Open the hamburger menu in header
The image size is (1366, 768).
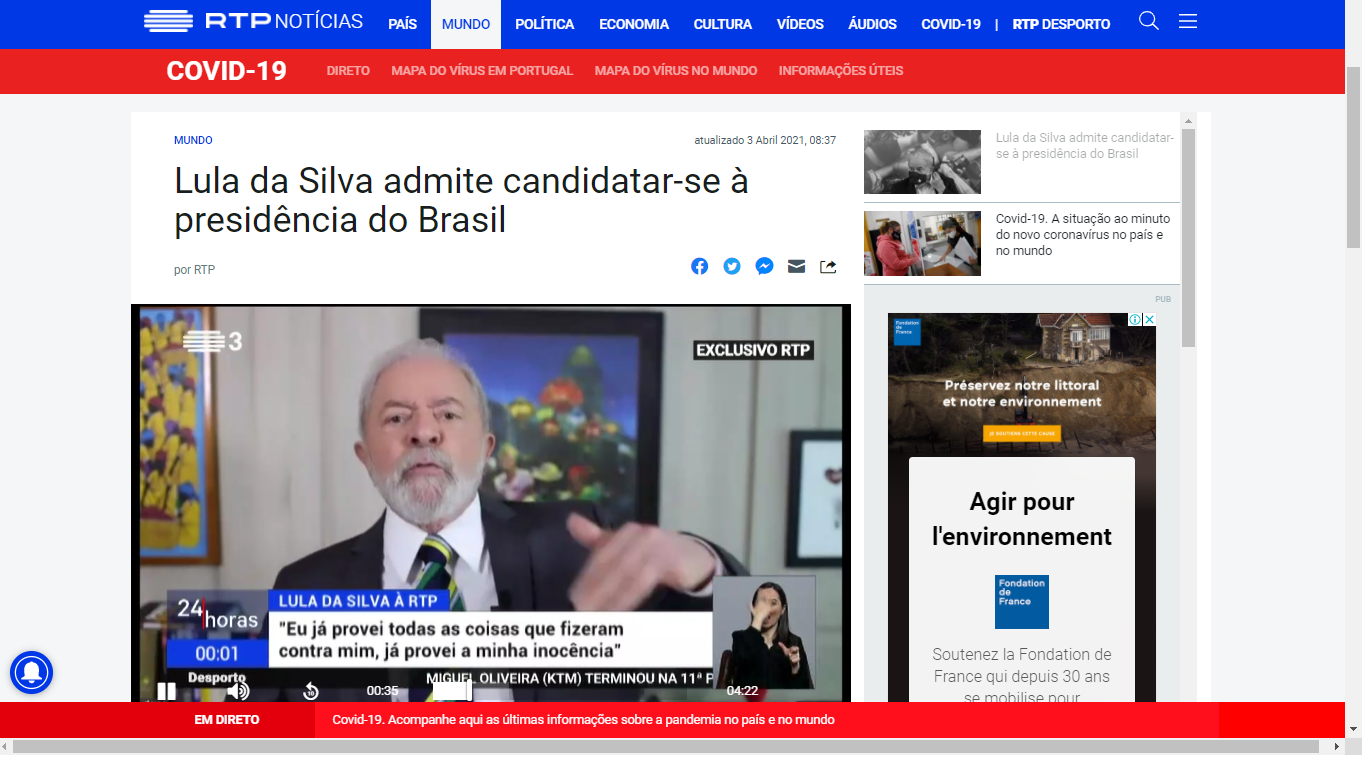click(1188, 21)
